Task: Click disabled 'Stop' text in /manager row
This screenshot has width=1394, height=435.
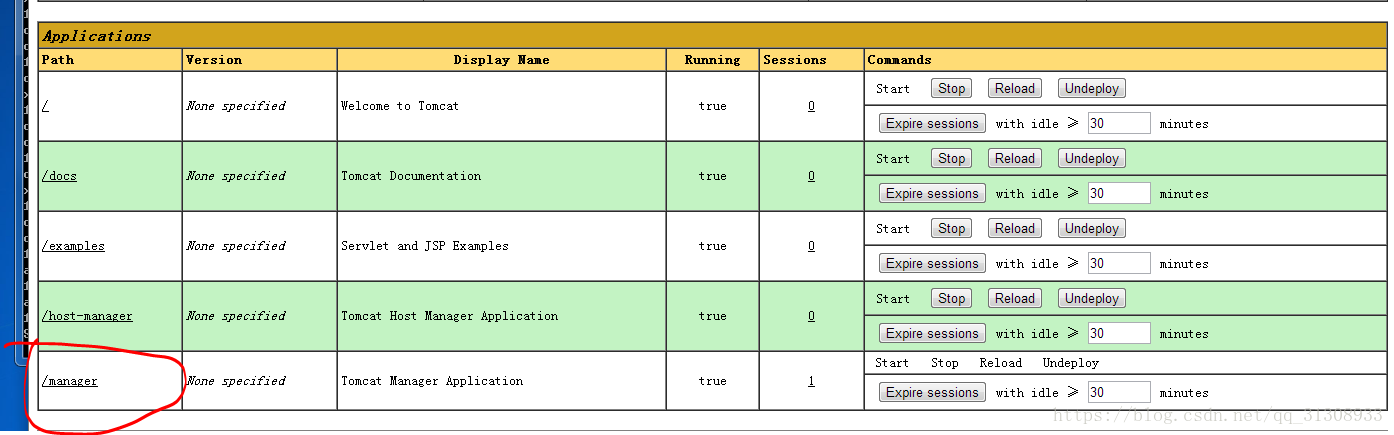Action: (945, 363)
